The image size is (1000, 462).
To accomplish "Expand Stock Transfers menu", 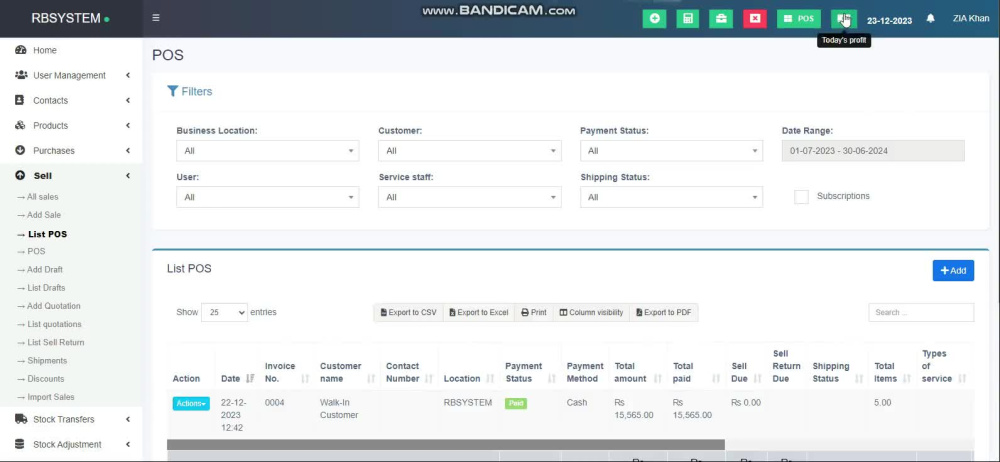I will [x=71, y=419].
